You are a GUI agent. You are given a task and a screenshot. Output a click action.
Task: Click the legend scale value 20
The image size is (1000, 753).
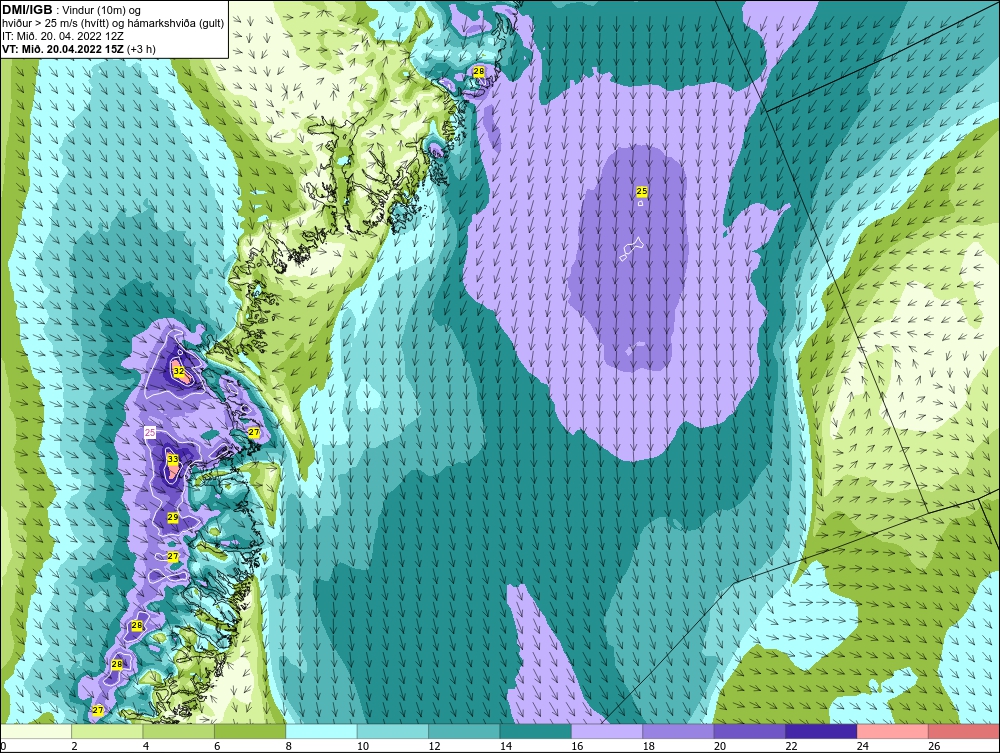click(x=720, y=746)
